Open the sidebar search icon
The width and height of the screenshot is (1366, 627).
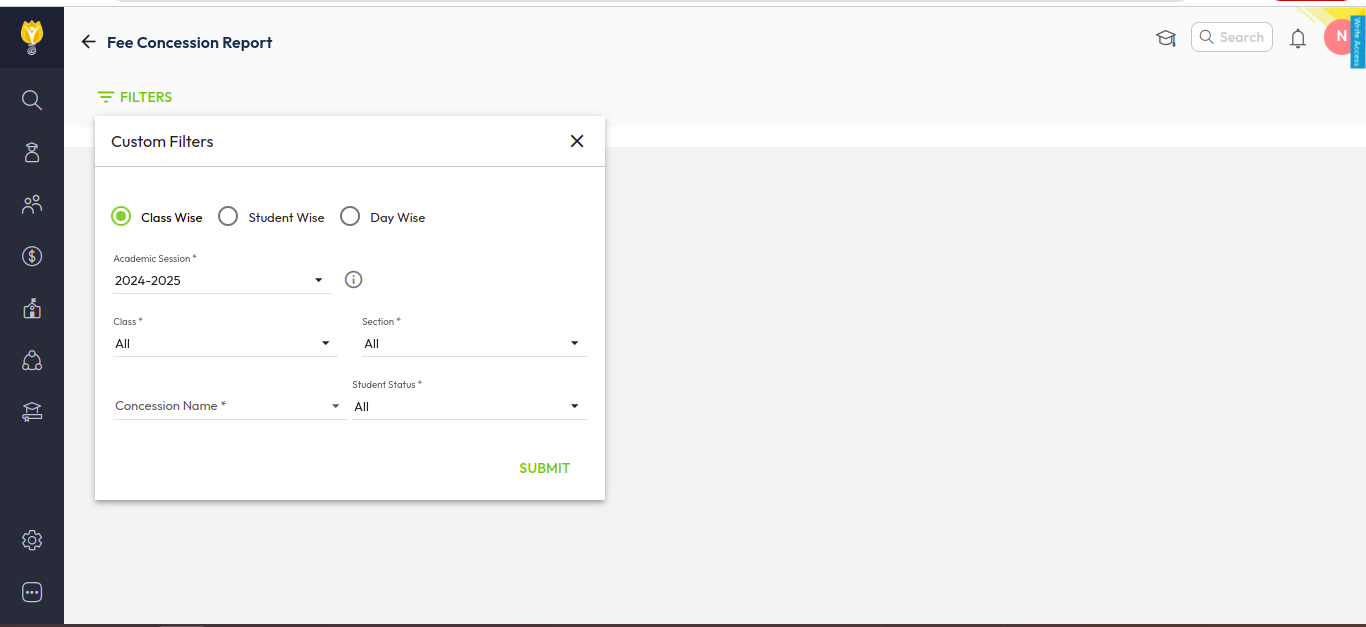click(32, 100)
